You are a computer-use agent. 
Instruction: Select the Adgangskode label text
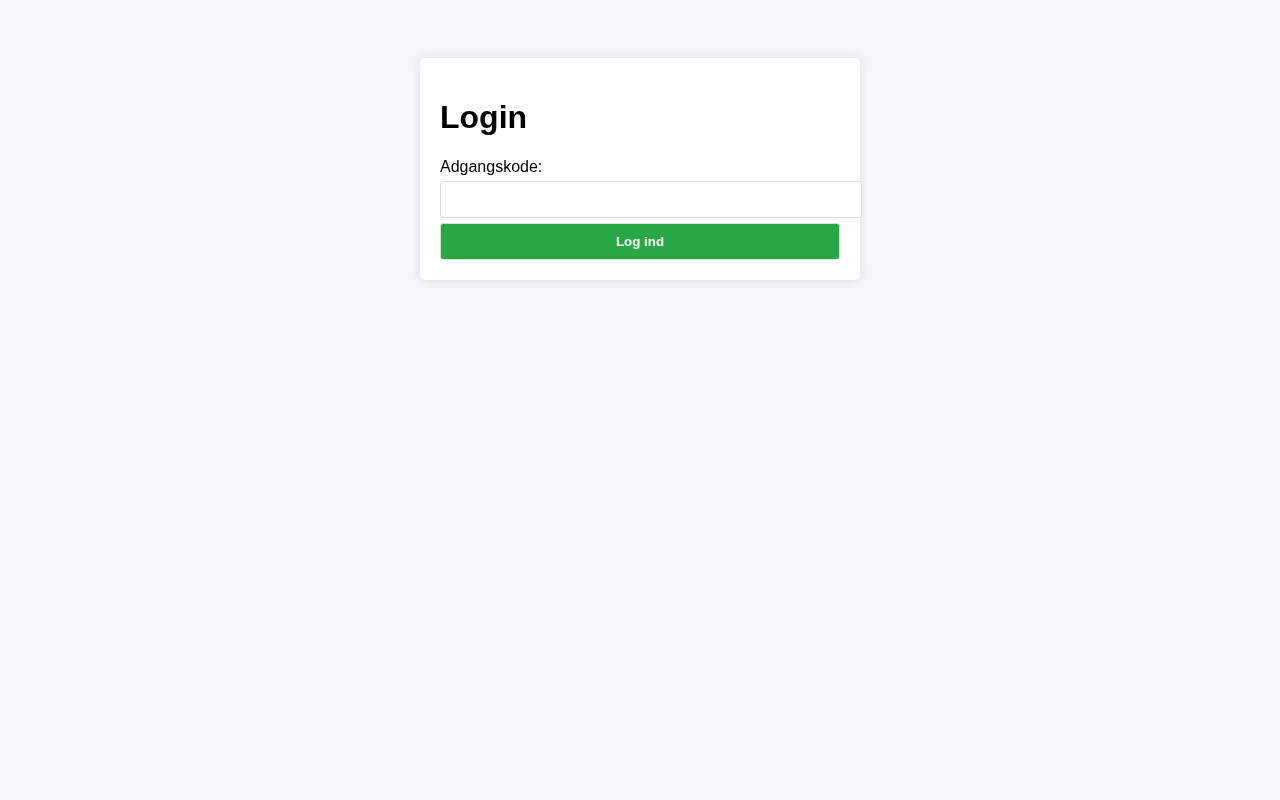click(x=491, y=166)
